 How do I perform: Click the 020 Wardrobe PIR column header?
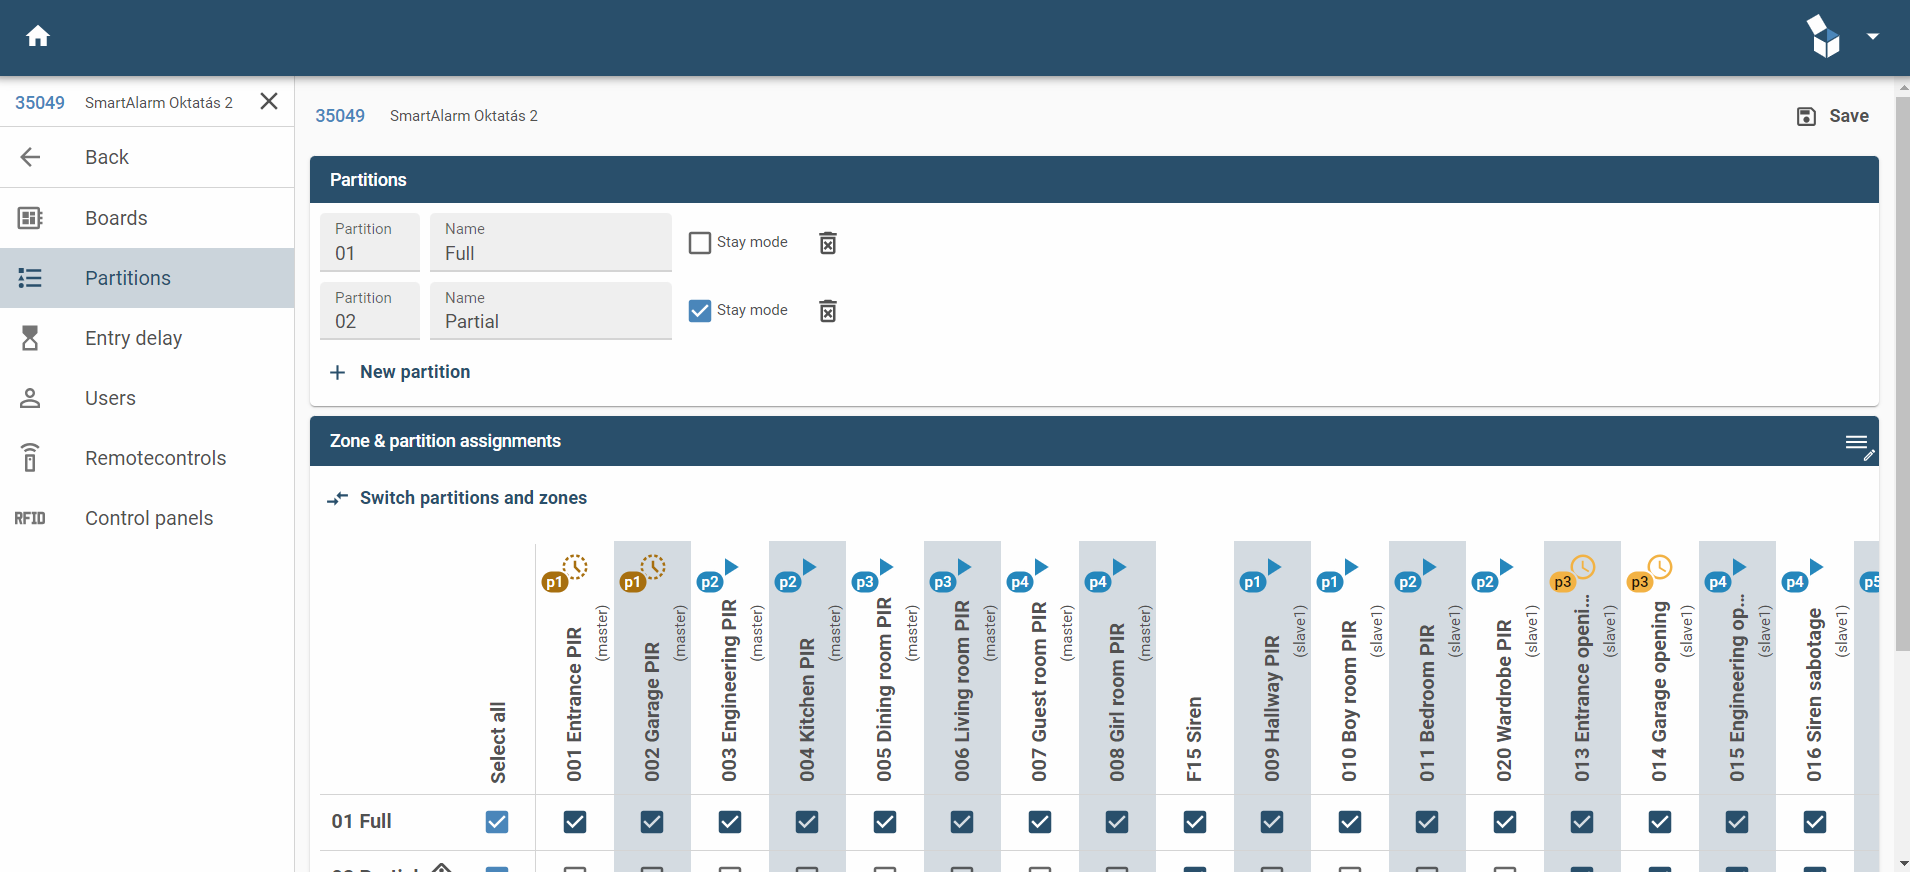point(1504,700)
